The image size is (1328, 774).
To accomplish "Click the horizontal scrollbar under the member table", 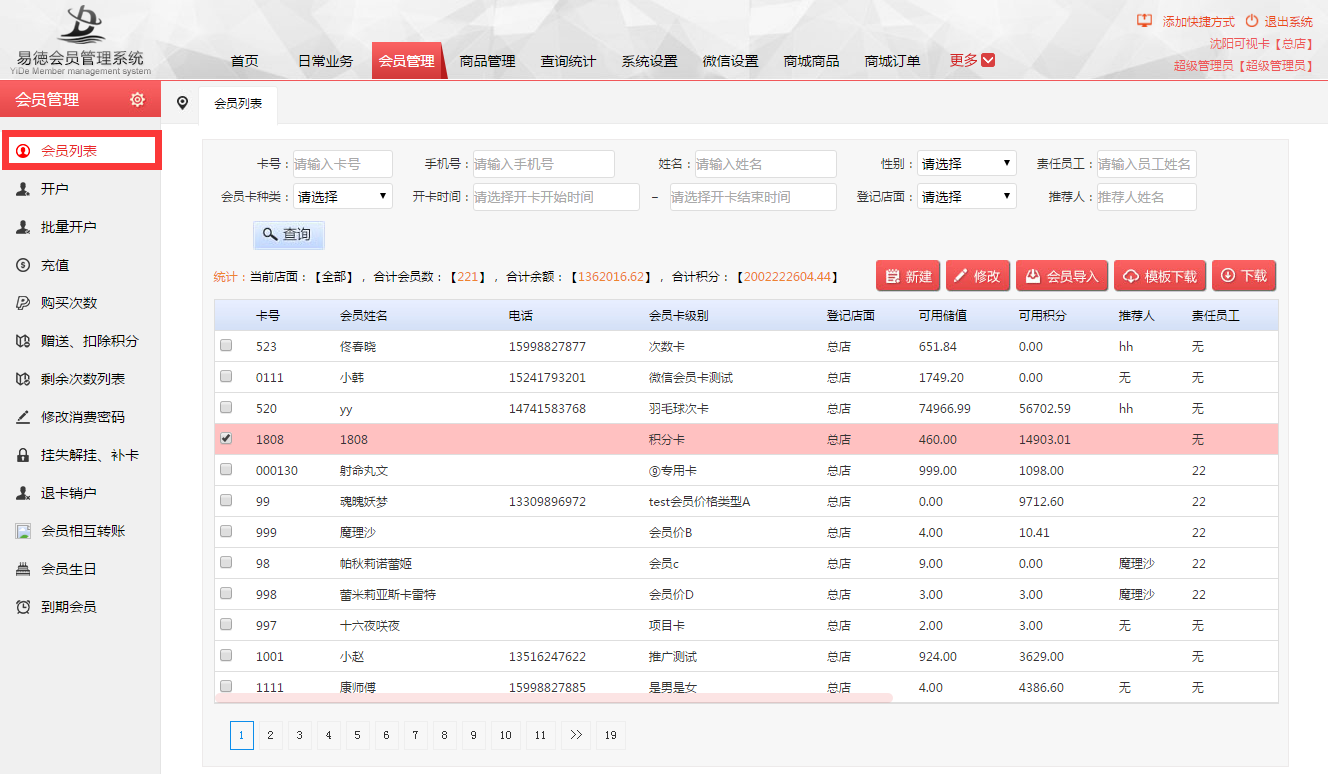I will point(554,698).
